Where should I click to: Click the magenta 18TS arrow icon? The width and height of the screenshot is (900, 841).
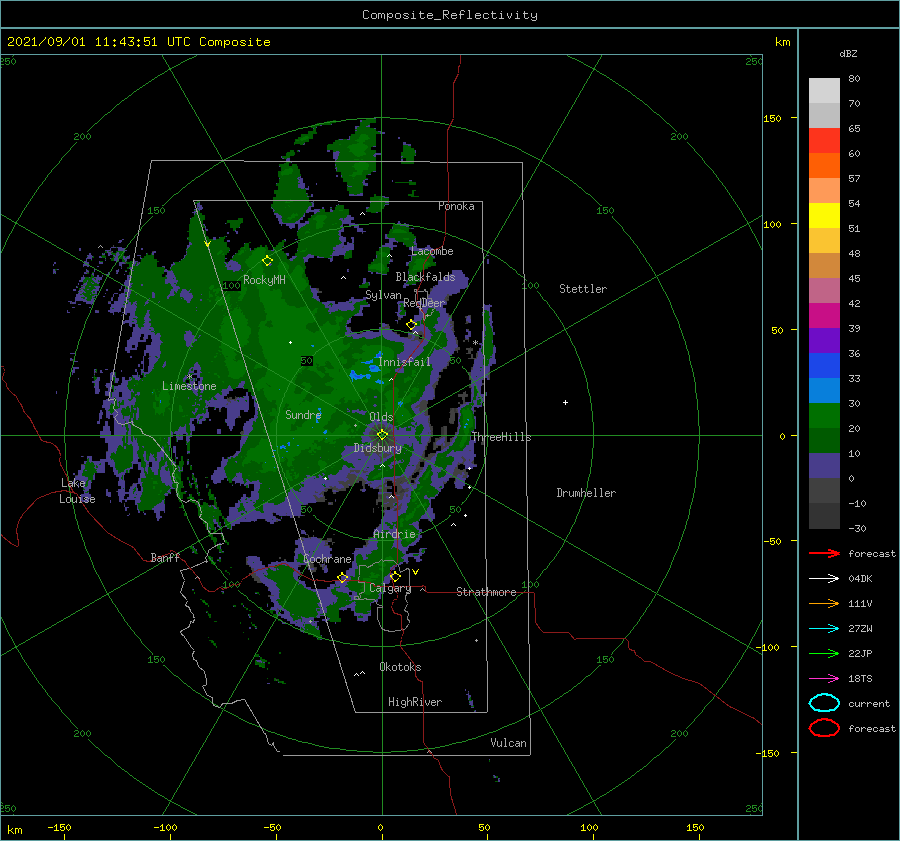(824, 679)
